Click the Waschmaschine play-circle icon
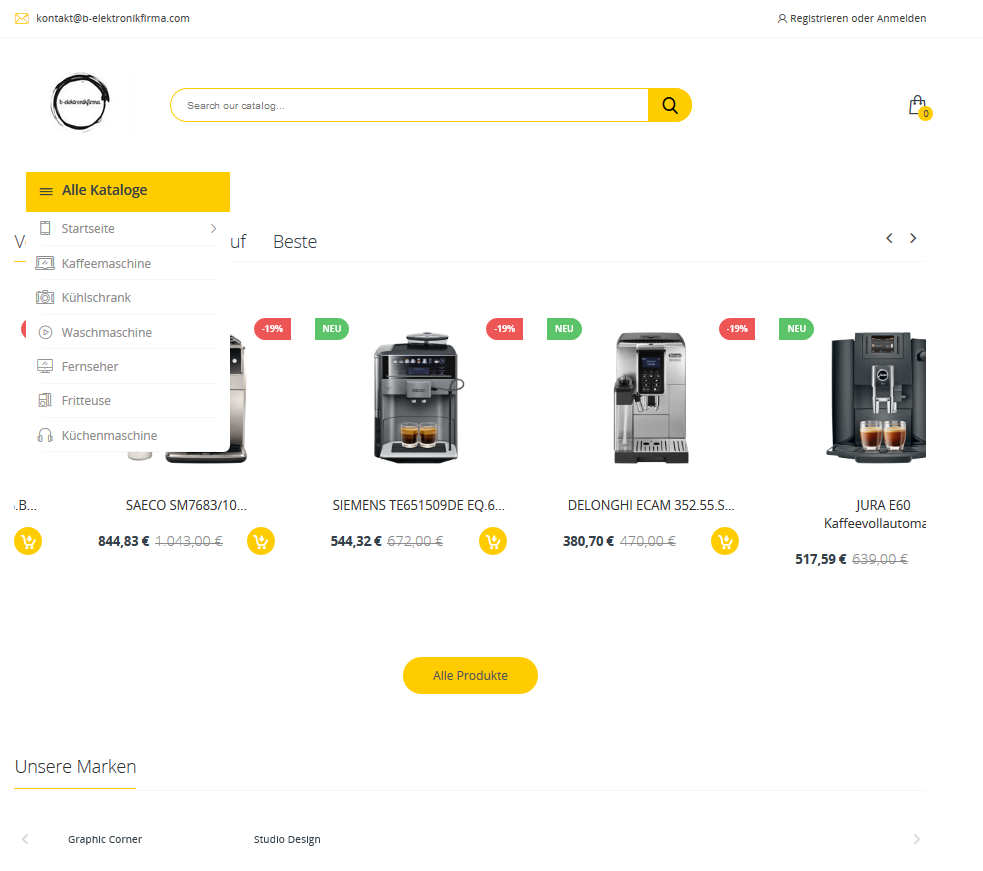Screen dimensions: 983x871 (45, 332)
